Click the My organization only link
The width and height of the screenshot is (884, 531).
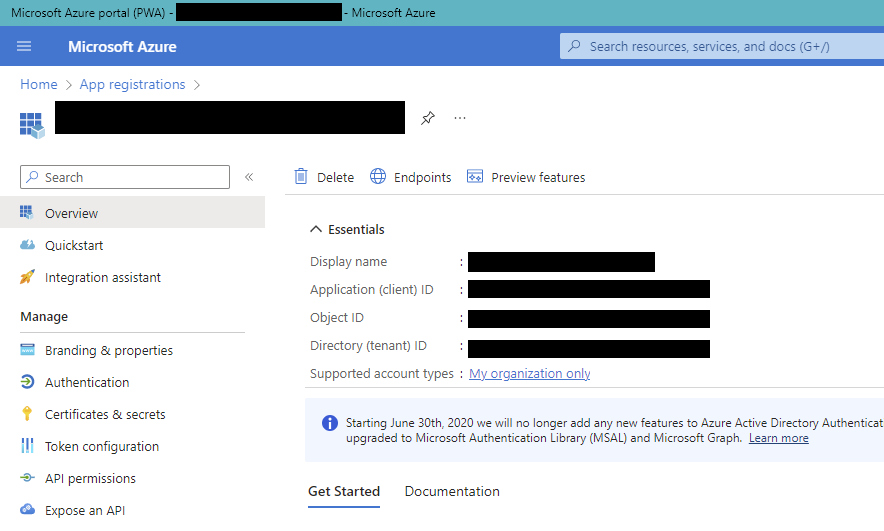point(529,374)
